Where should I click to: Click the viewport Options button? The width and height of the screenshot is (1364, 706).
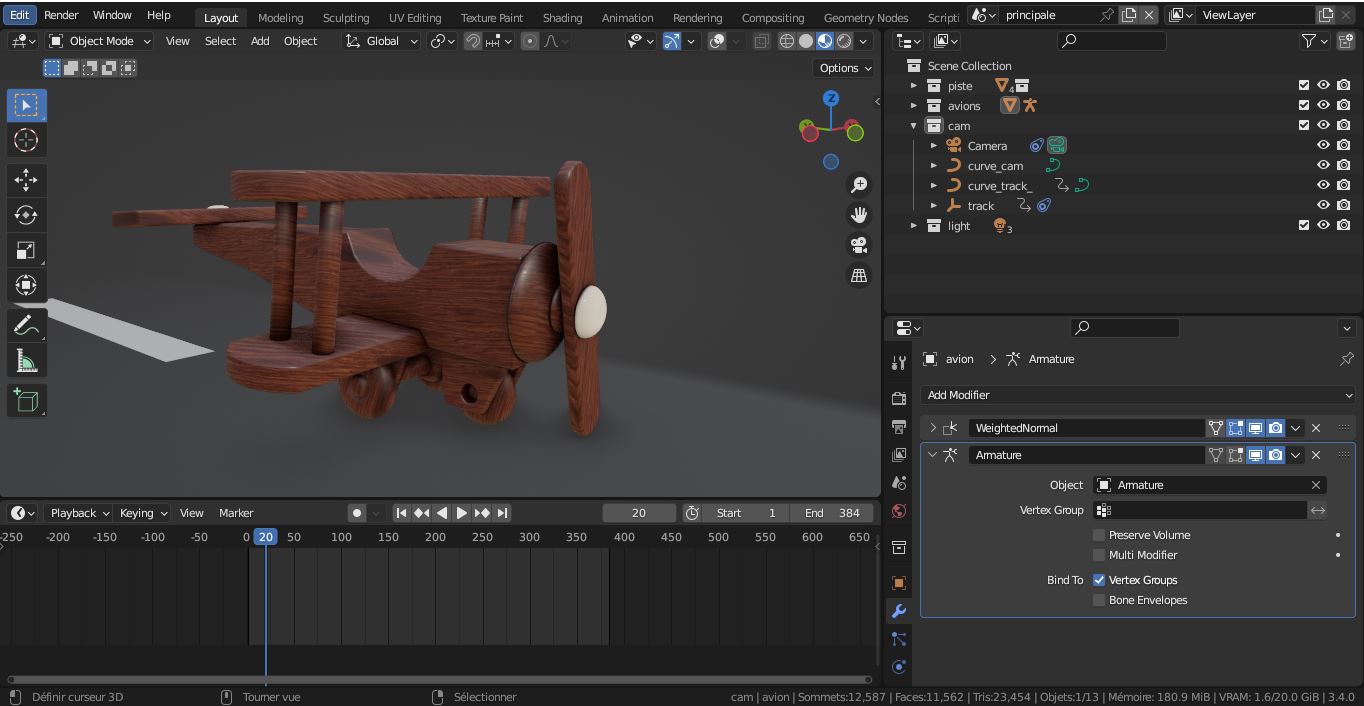845,68
